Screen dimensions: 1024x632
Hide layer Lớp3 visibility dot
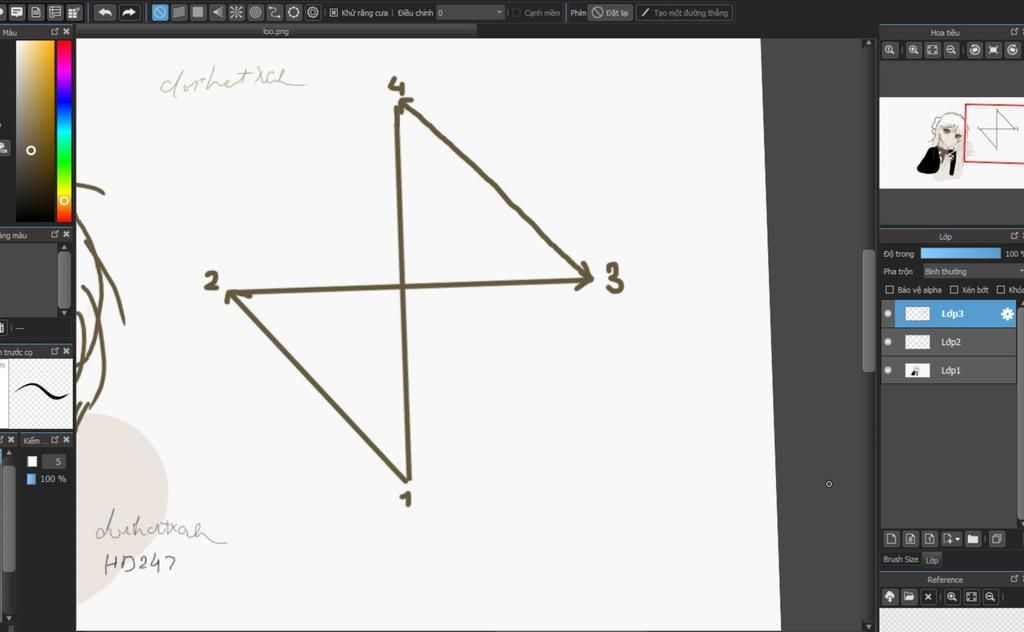coord(888,313)
